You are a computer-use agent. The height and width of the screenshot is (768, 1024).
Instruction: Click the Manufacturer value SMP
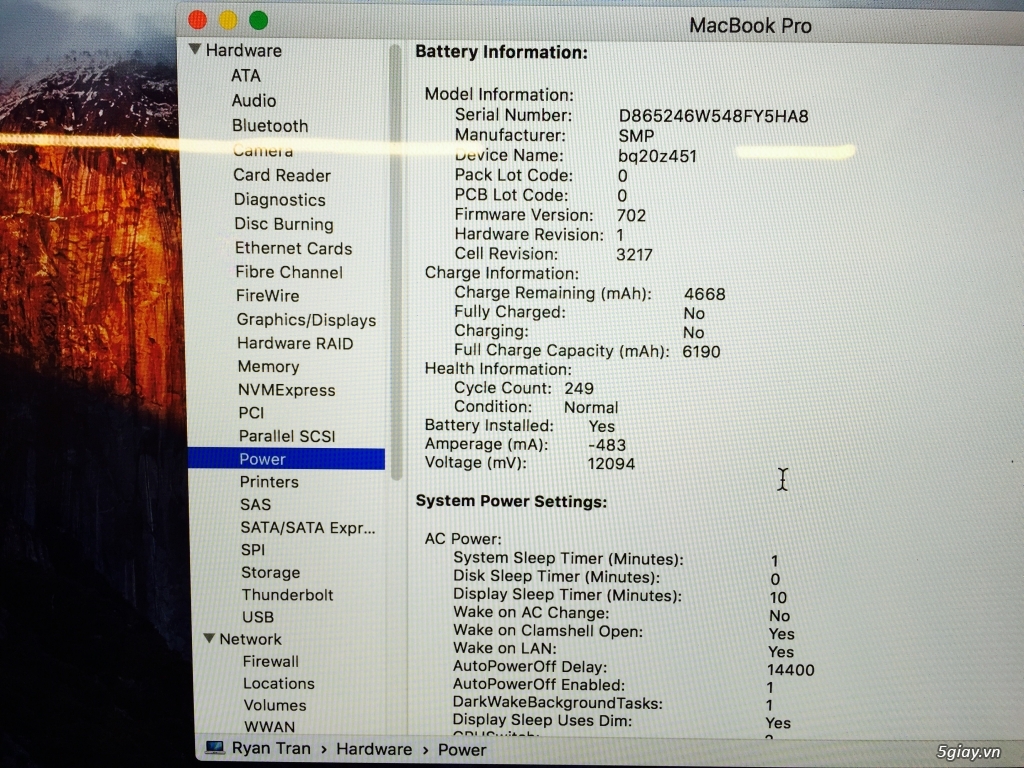[x=636, y=136]
